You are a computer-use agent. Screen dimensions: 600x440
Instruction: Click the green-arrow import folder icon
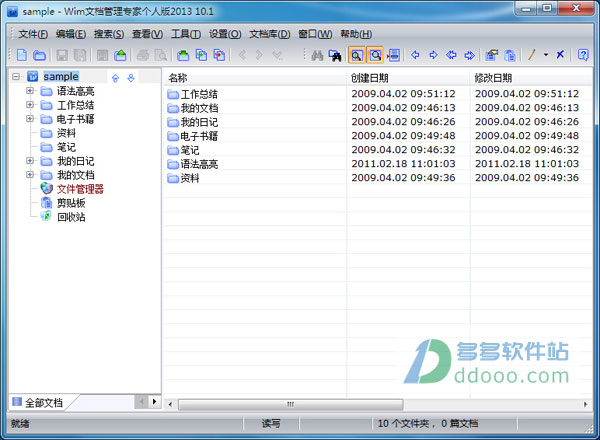tap(183, 55)
